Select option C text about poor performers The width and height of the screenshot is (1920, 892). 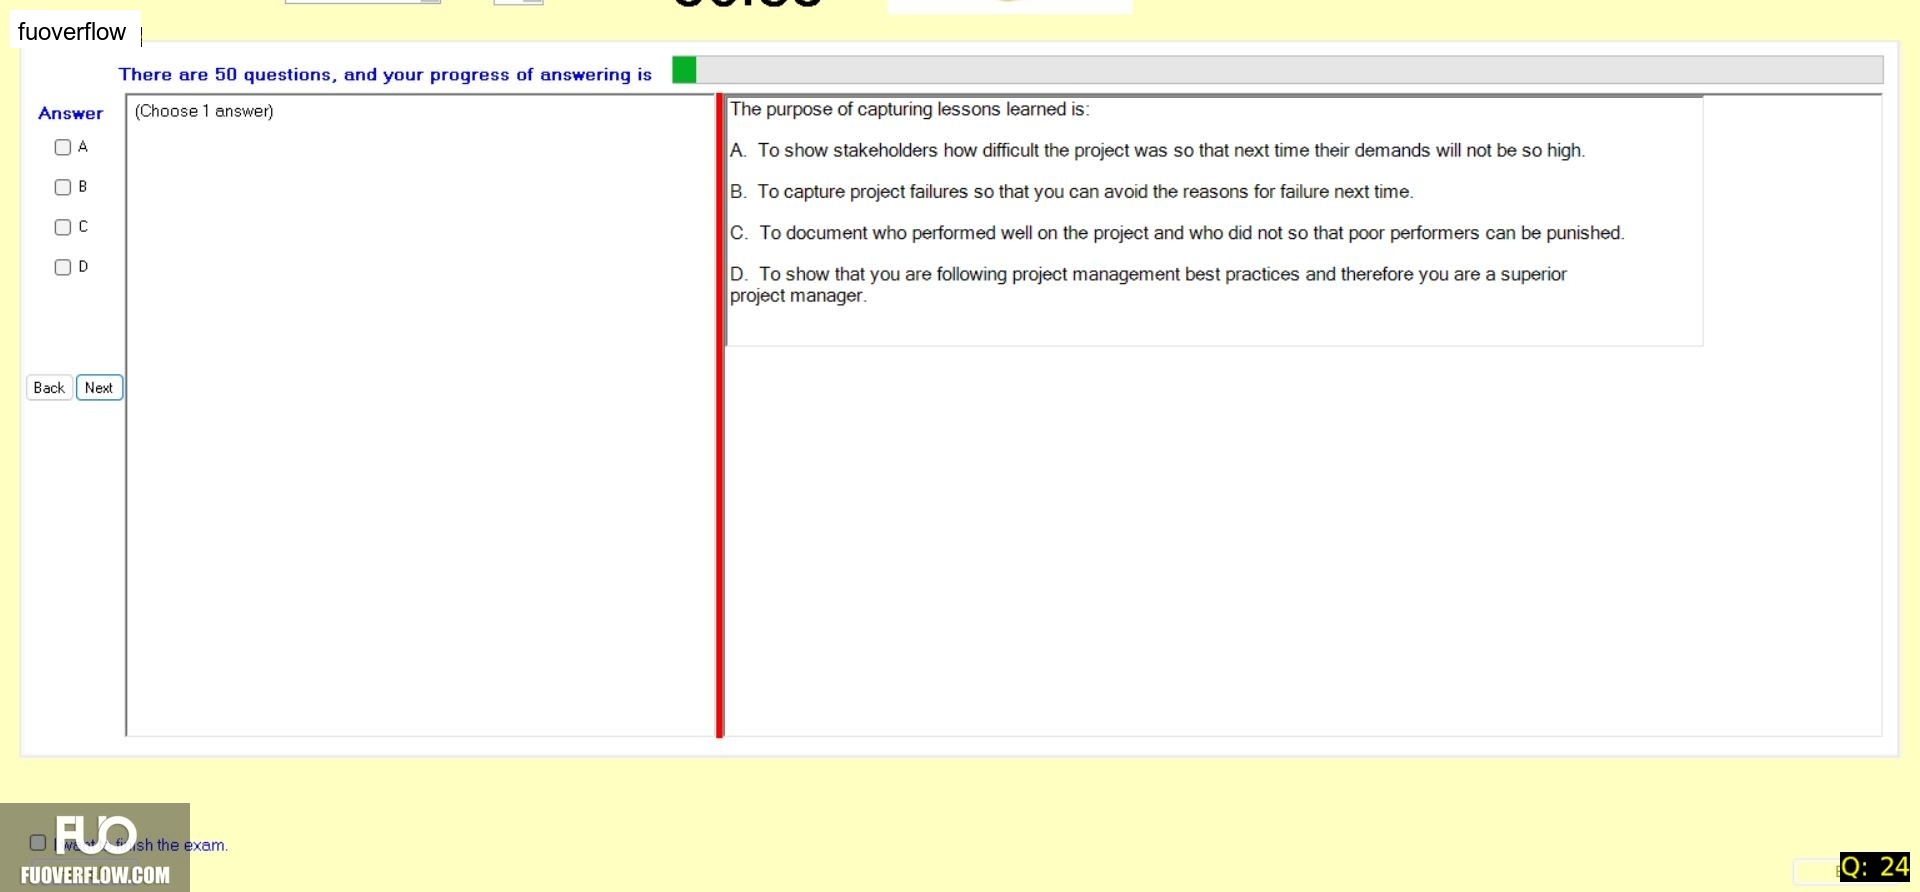[x=1177, y=233]
